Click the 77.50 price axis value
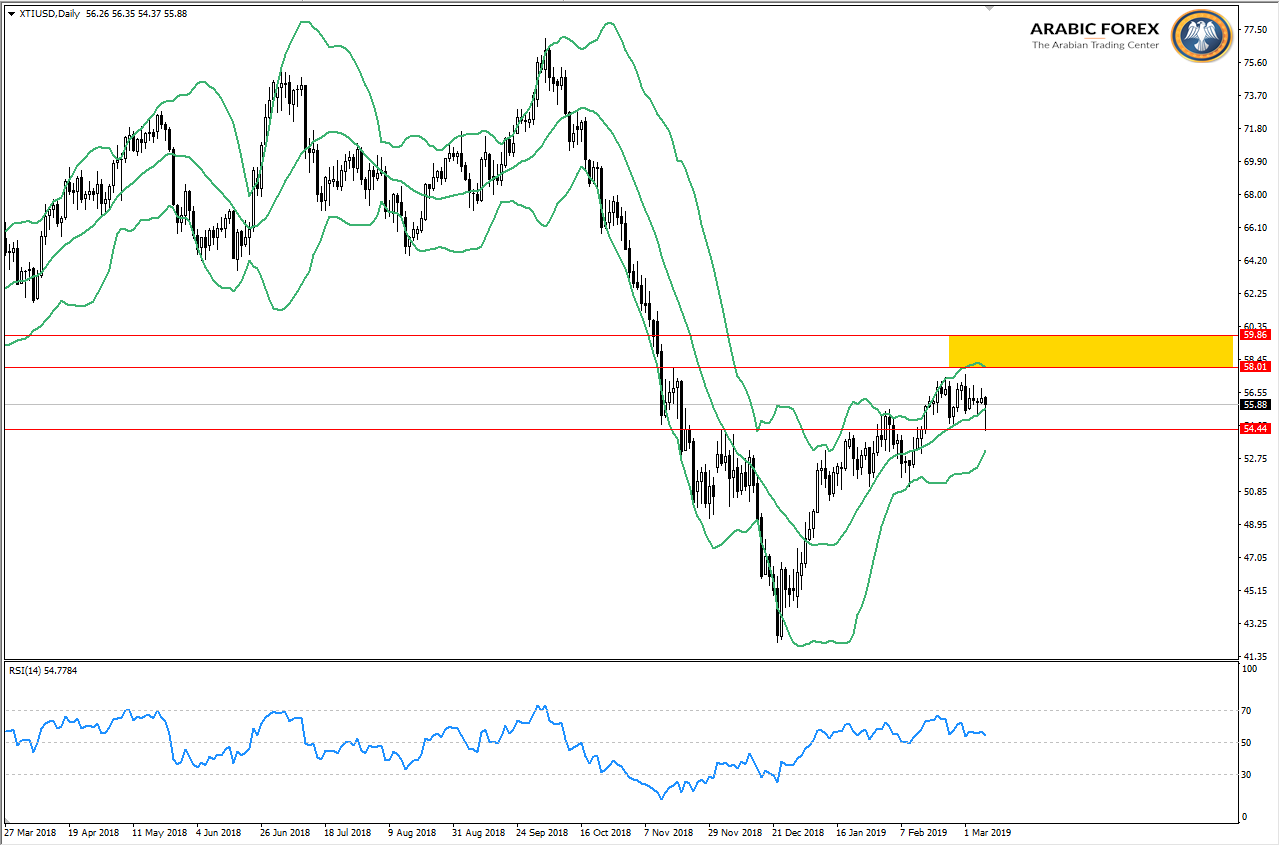 click(1254, 30)
